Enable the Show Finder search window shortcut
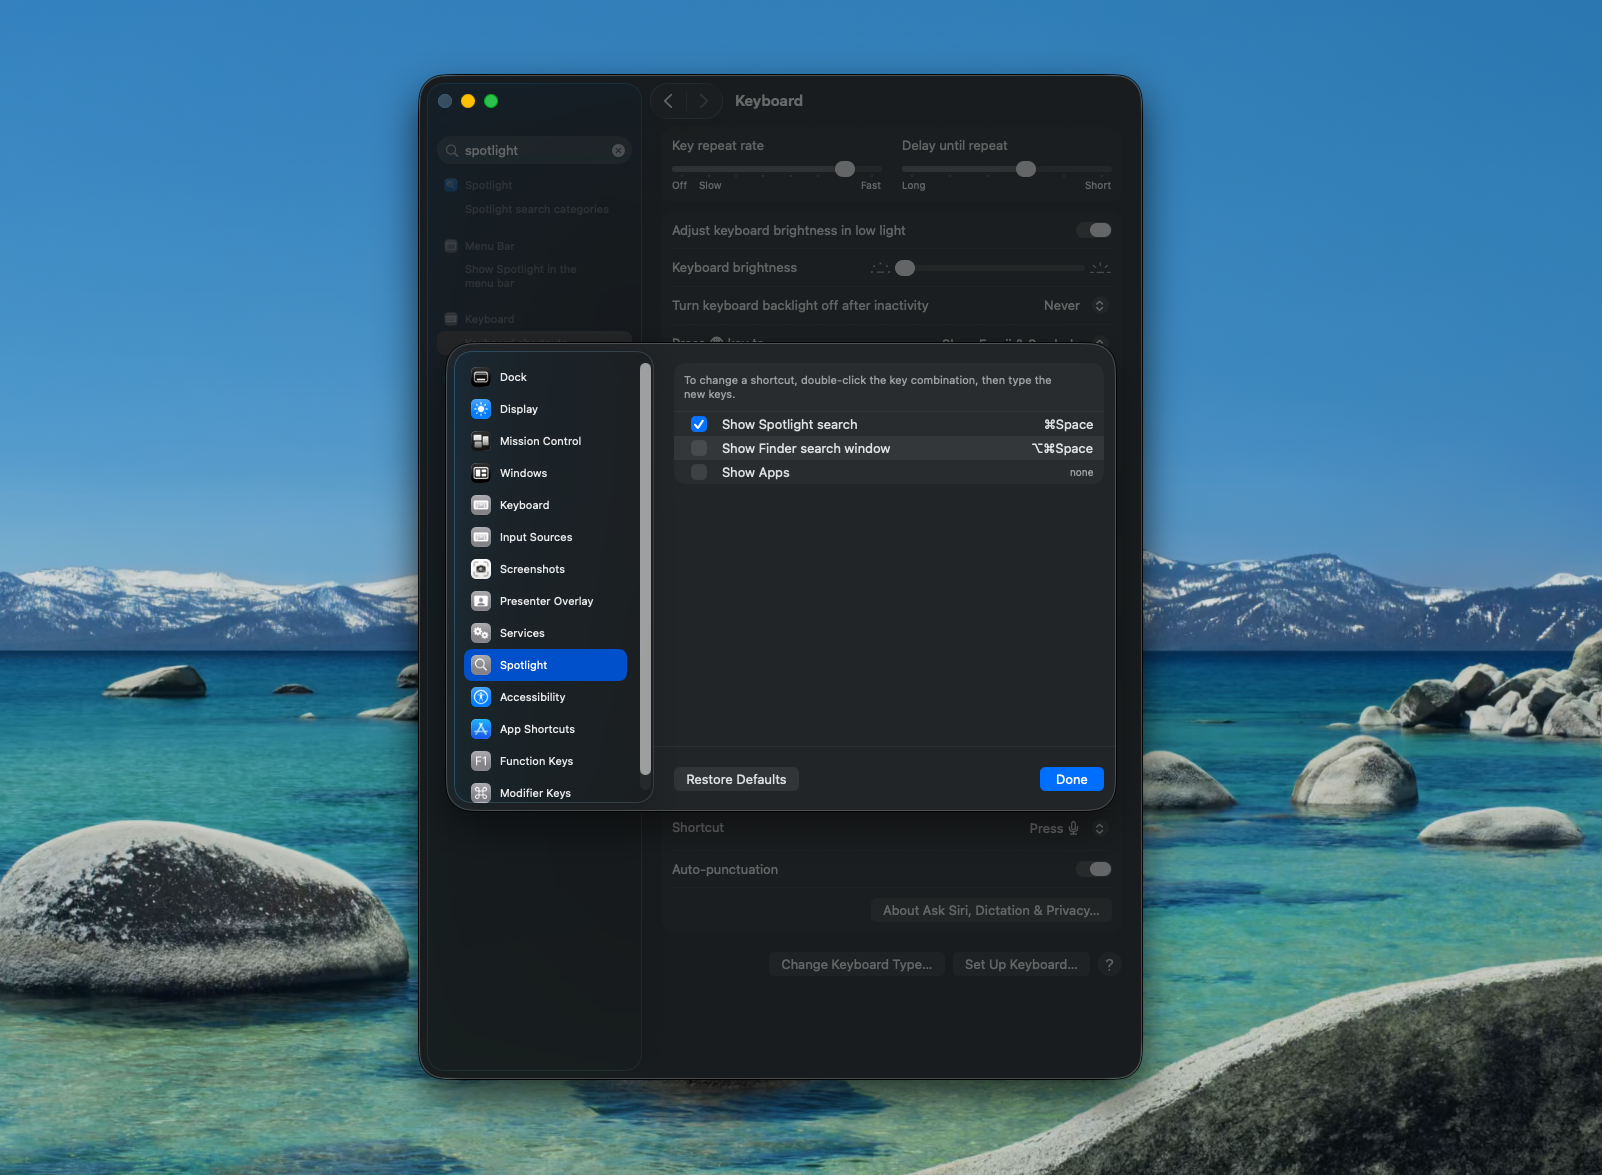Screen dimensions: 1602x1175 698,448
